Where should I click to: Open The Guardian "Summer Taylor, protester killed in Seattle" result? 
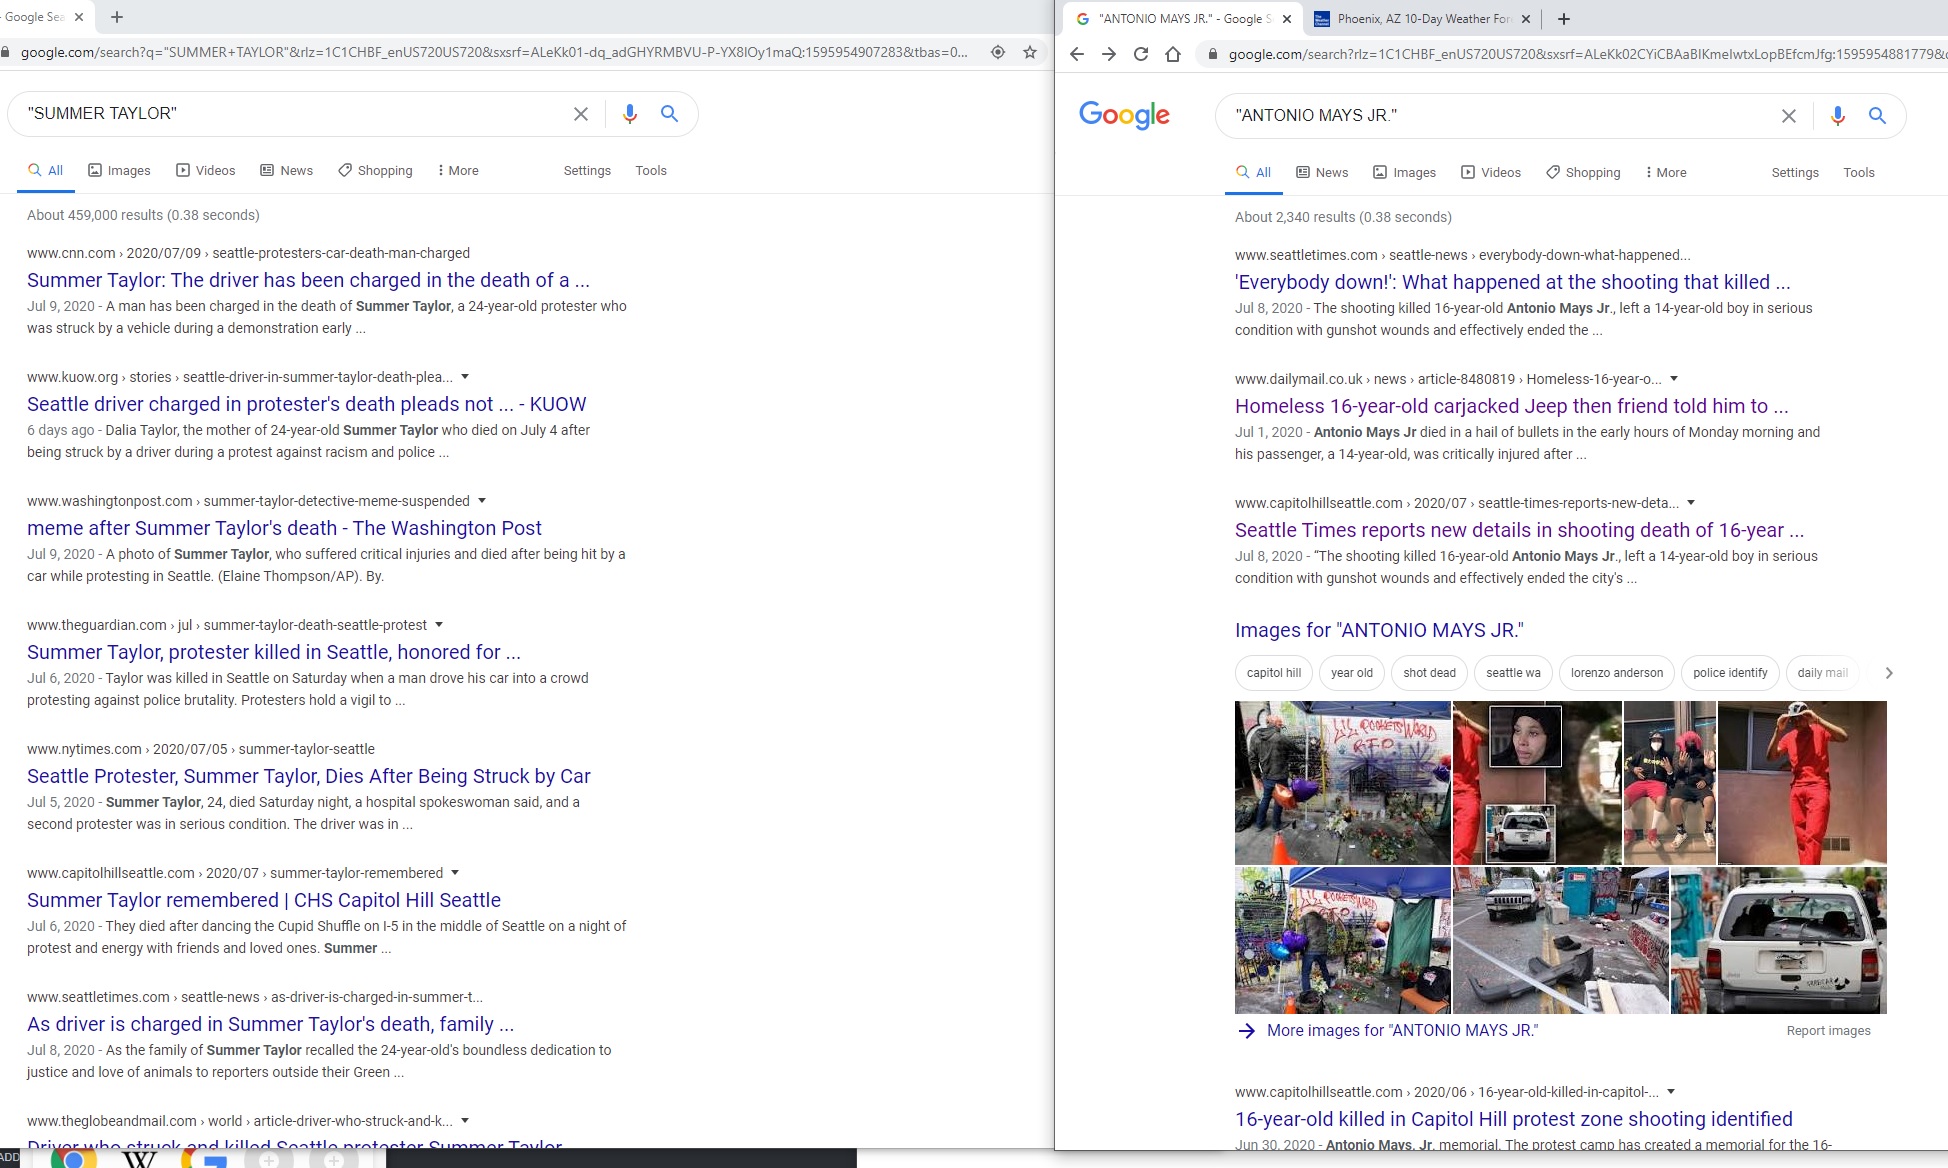[273, 652]
